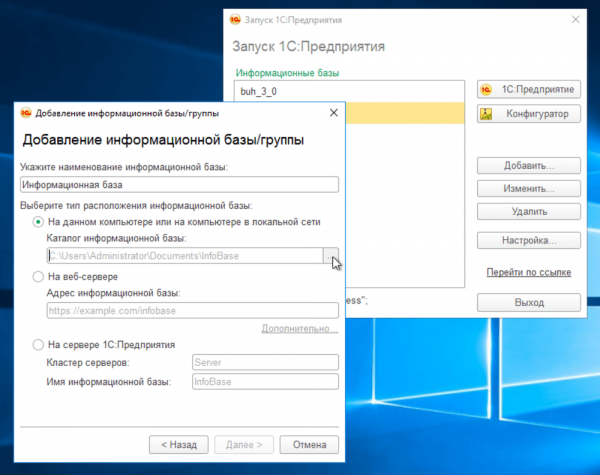Select На сервере 1С:Предприятия radio option
The width and height of the screenshot is (600, 475).
pos(38,345)
